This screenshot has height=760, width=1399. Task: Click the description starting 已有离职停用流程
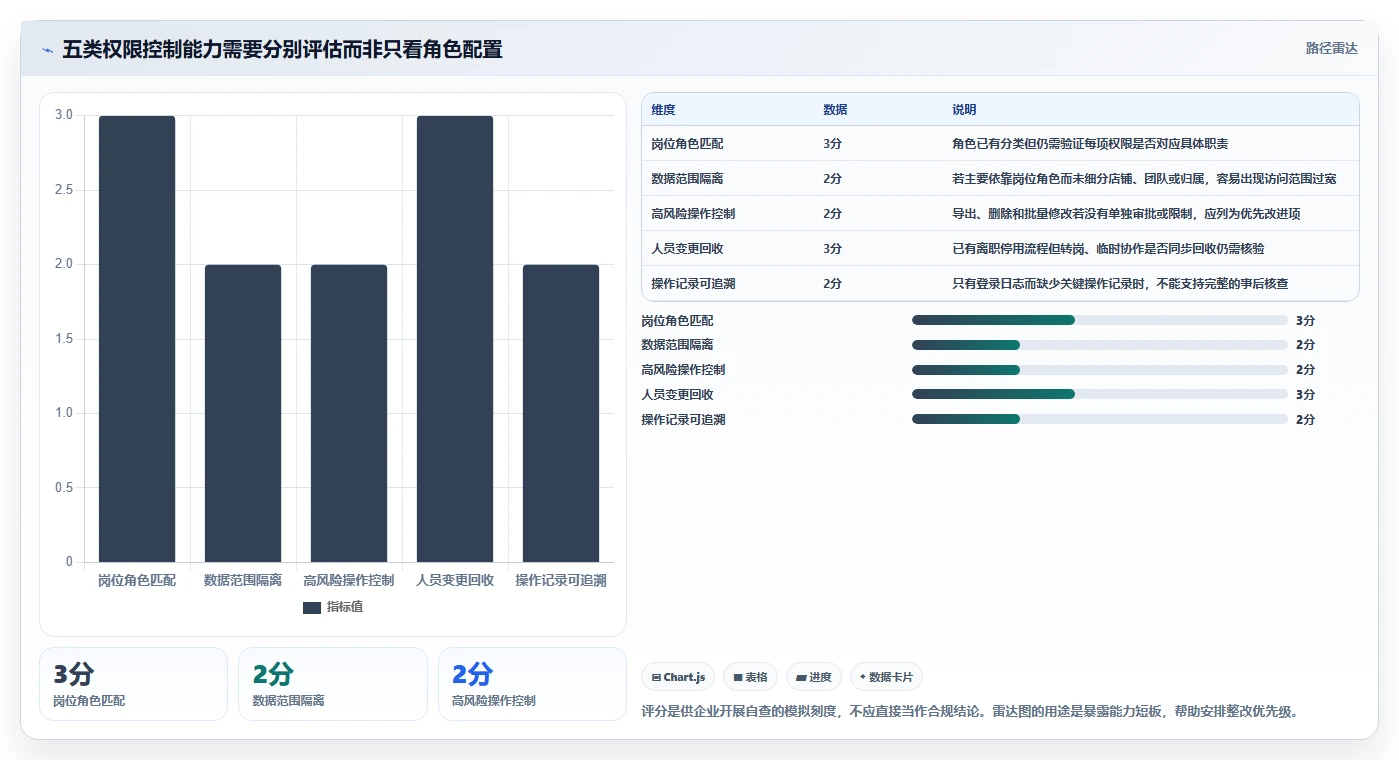pos(1108,249)
